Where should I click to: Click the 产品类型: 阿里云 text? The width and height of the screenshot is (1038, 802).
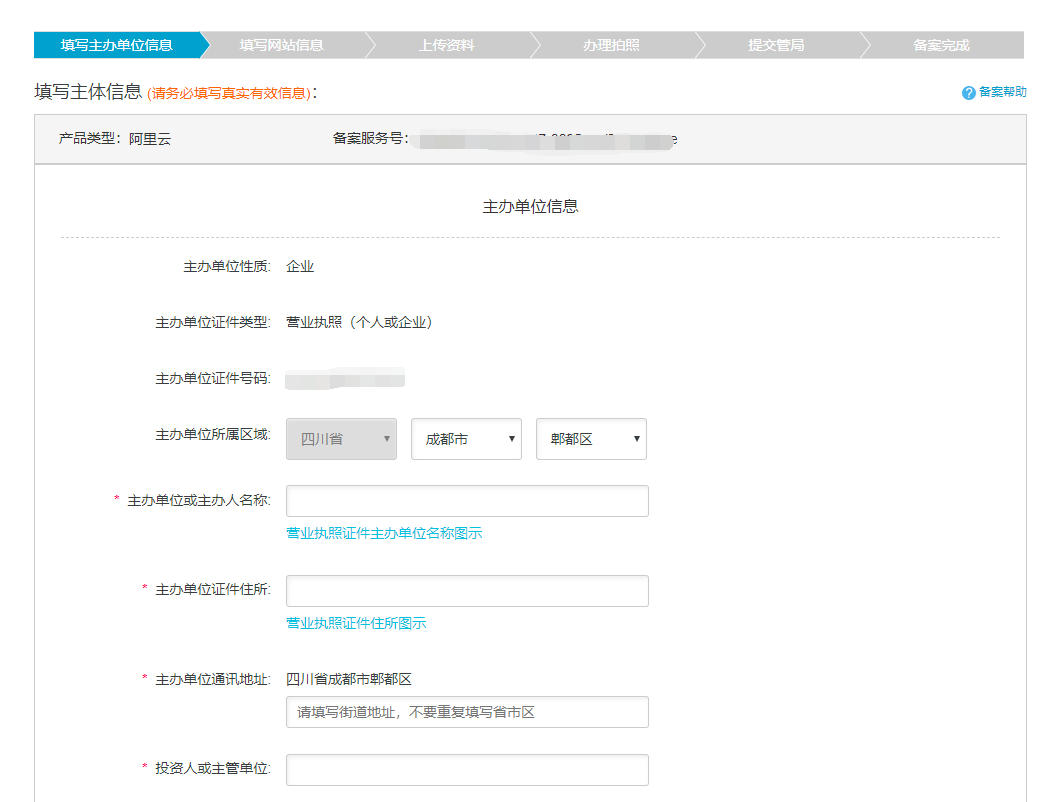pos(115,138)
